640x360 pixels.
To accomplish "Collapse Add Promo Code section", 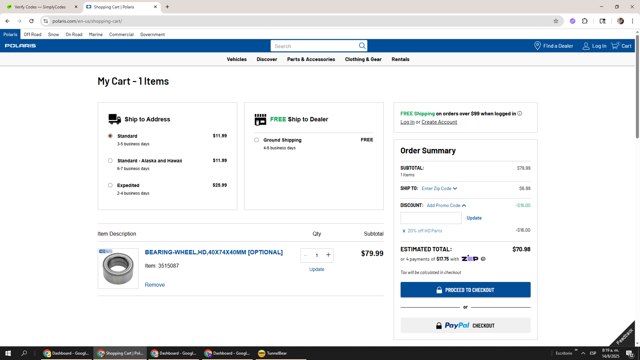I will (x=446, y=205).
